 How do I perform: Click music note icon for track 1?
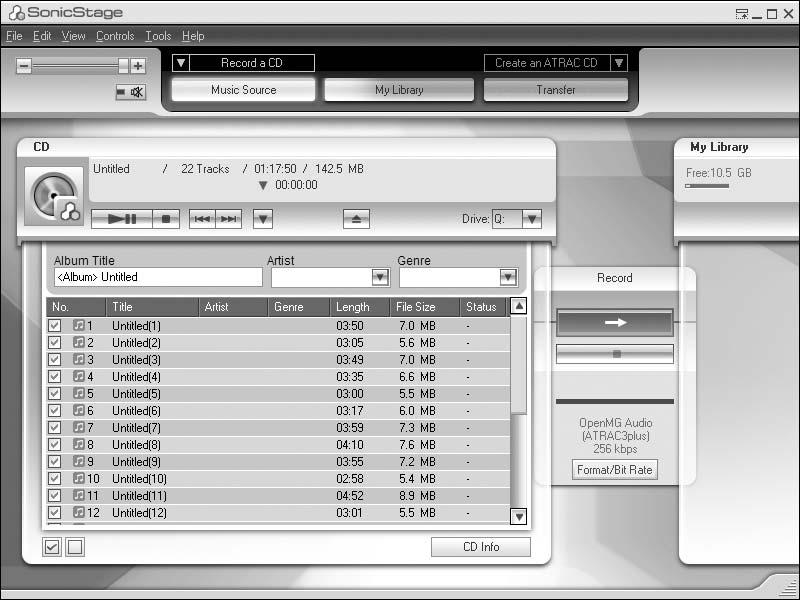(x=79, y=325)
